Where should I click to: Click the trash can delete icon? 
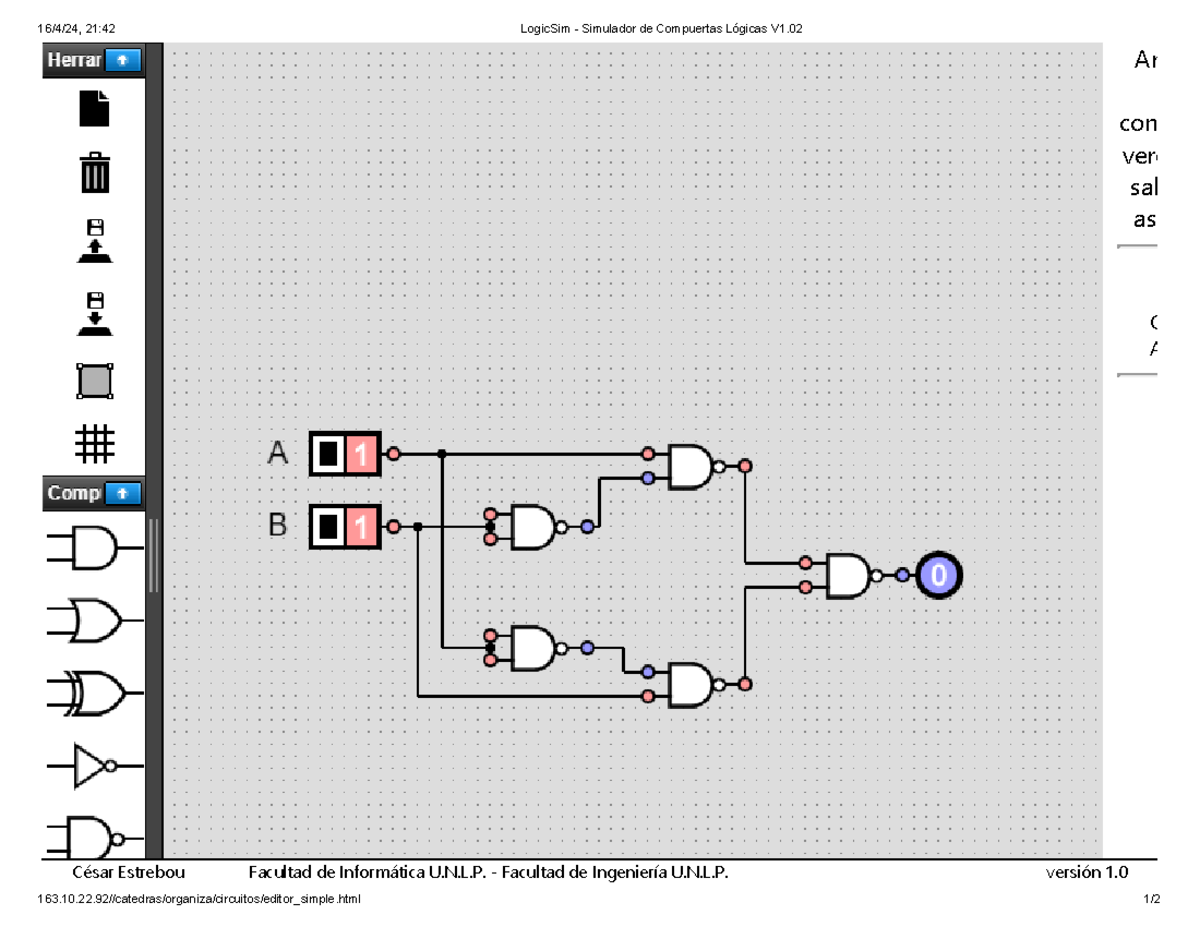(x=95, y=173)
